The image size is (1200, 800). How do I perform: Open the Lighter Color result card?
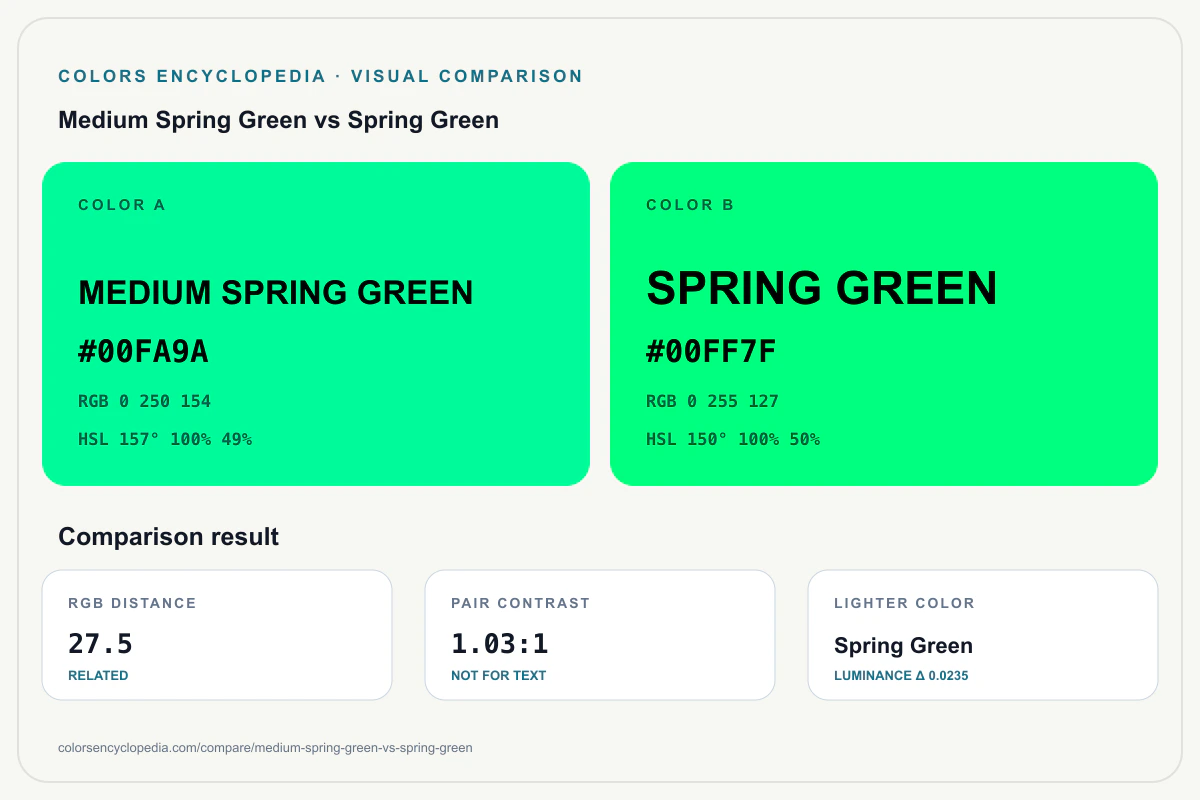(x=983, y=635)
